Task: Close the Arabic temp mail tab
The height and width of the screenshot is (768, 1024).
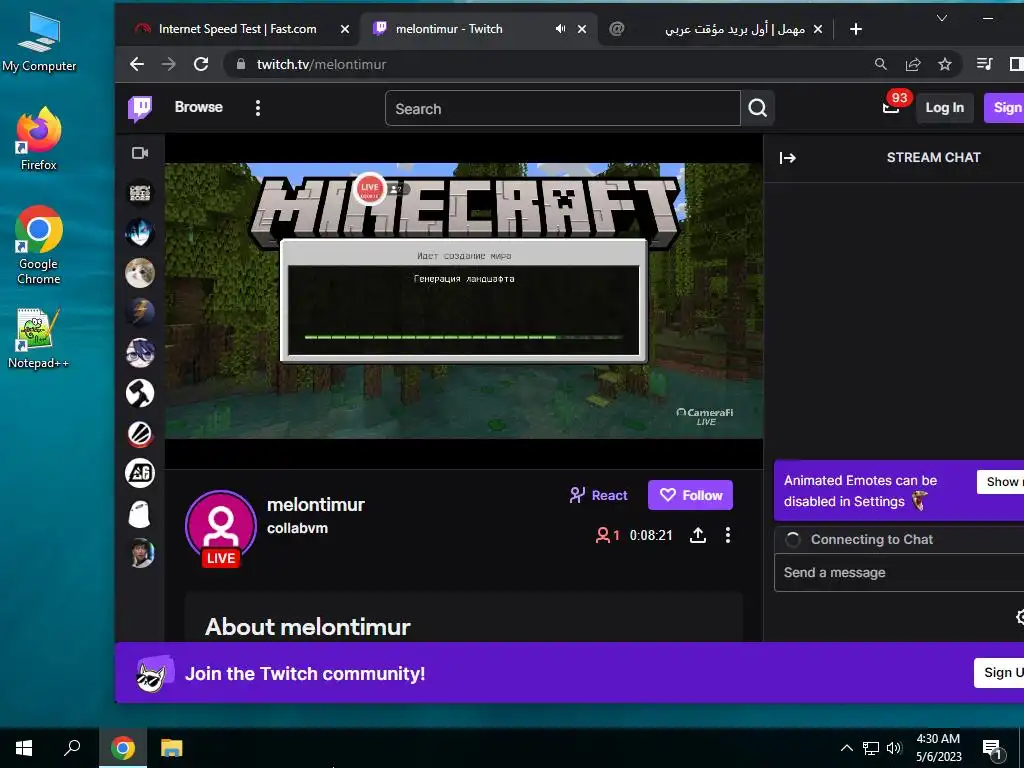Action: tap(818, 29)
